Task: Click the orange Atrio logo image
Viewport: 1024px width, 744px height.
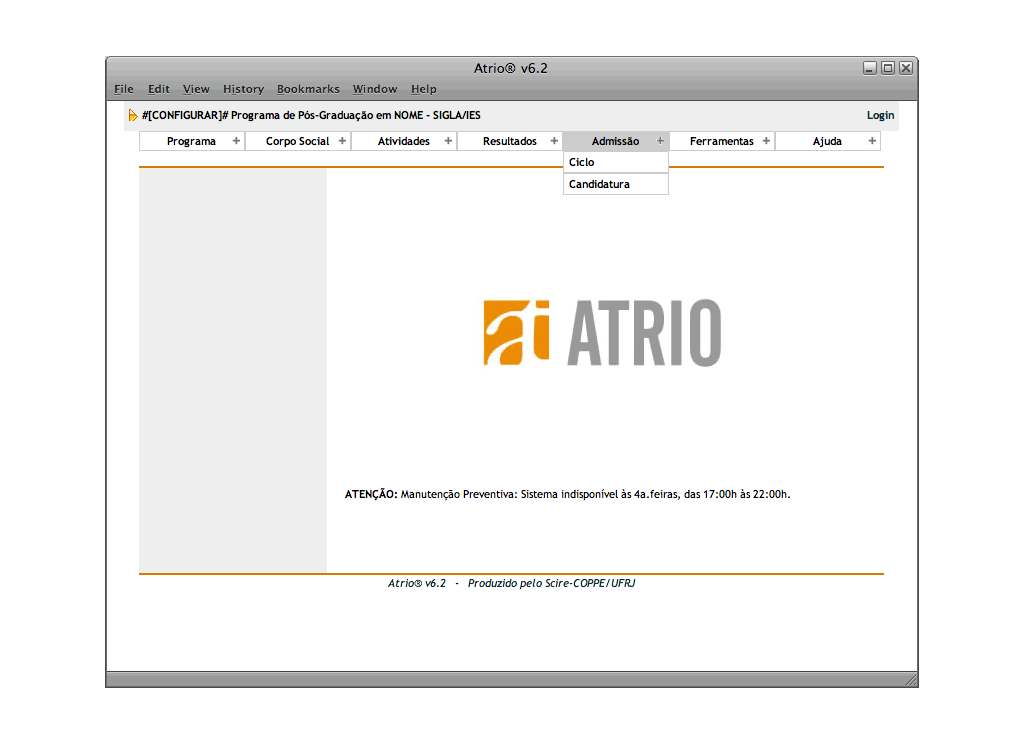Action: pyautogui.click(x=601, y=332)
